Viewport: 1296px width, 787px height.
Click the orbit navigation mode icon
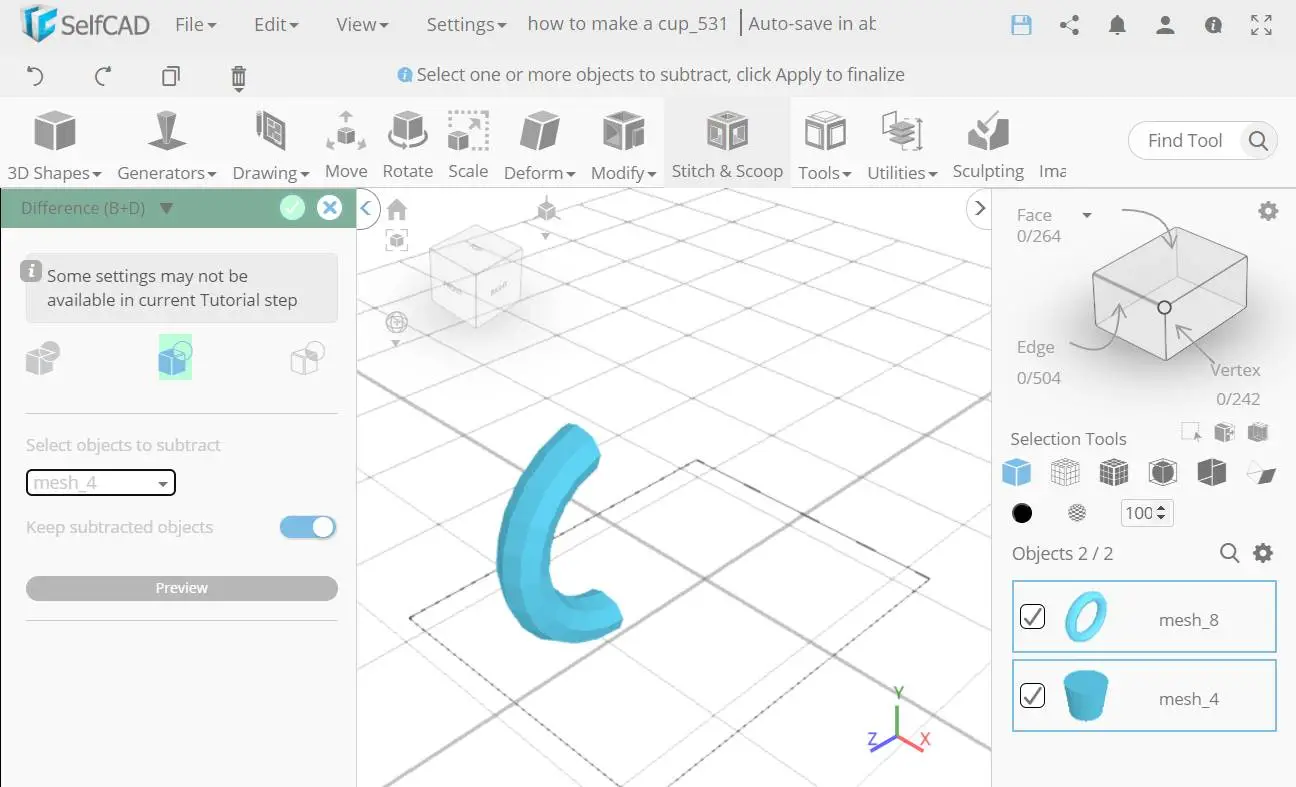pos(396,322)
